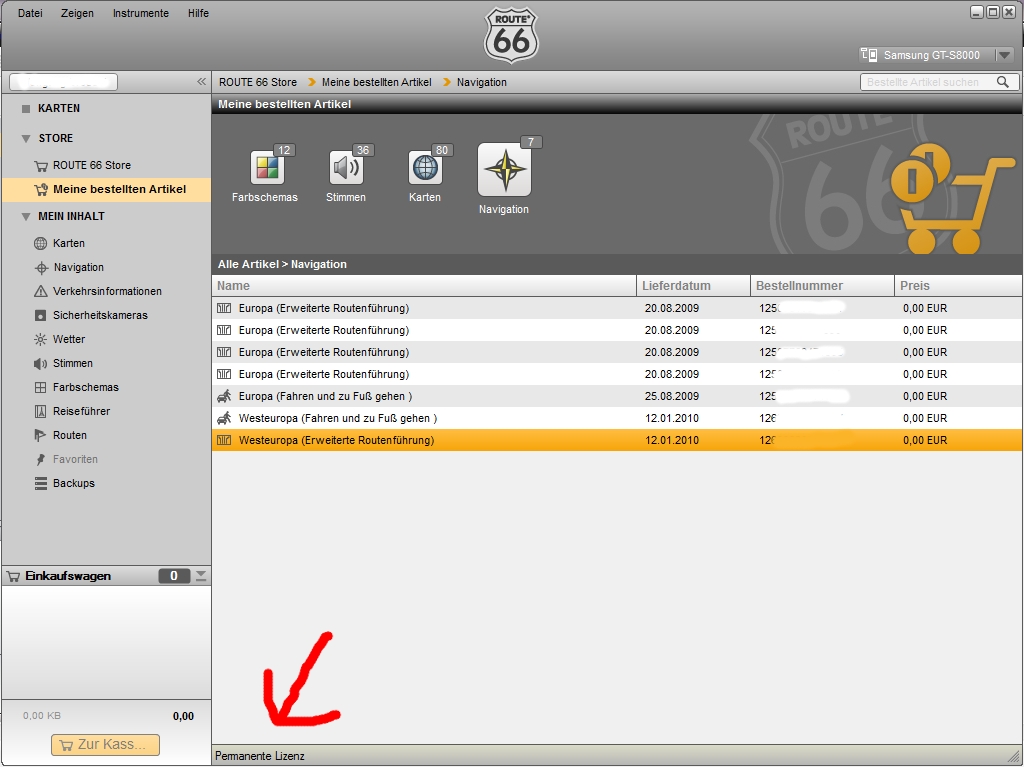Image resolution: width=1024 pixels, height=767 pixels.
Task: Sort by Name column header
Action: coord(424,286)
